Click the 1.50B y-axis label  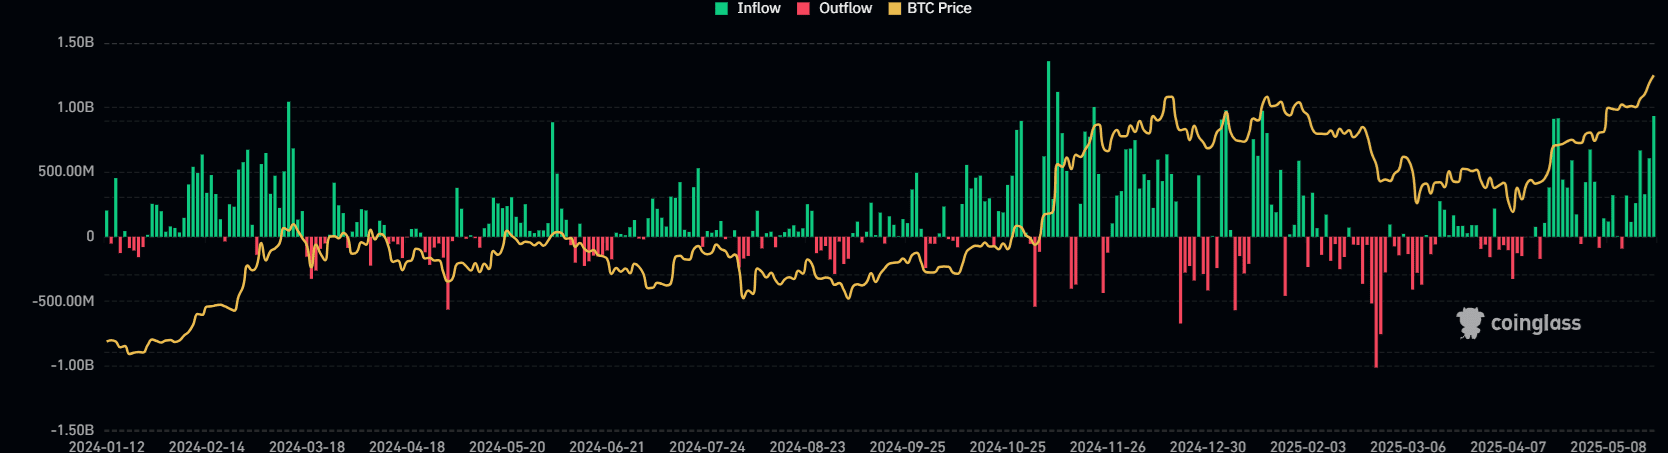click(x=75, y=43)
